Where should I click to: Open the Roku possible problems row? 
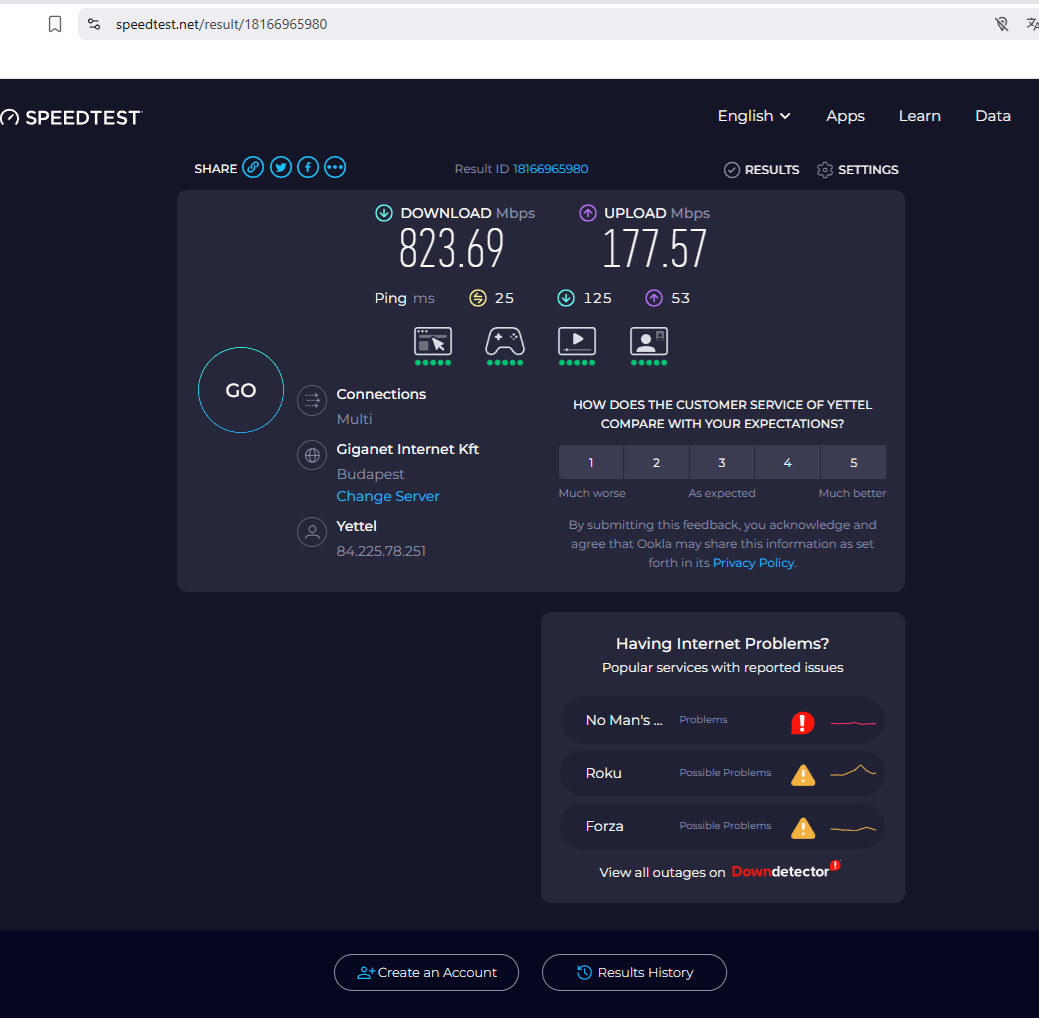(722, 773)
